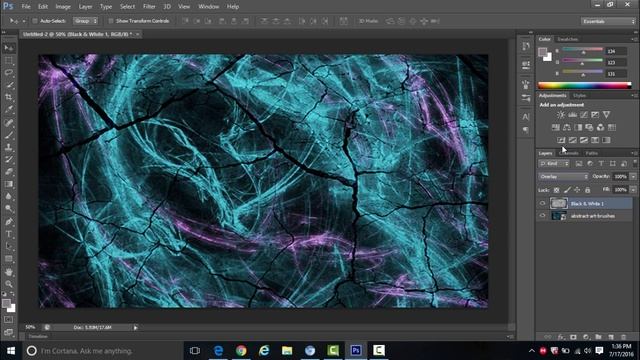Select the Pen tool

click(x=9, y=222)
